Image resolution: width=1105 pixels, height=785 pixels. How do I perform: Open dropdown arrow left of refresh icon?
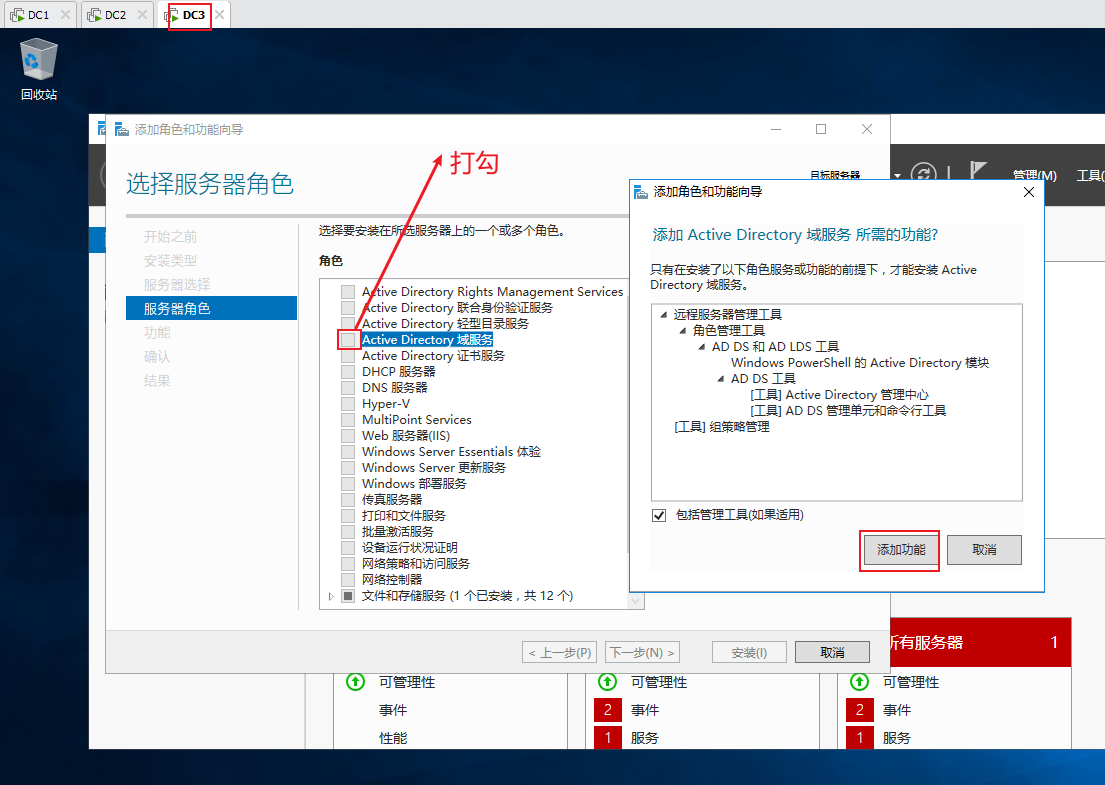coord(897,175)
